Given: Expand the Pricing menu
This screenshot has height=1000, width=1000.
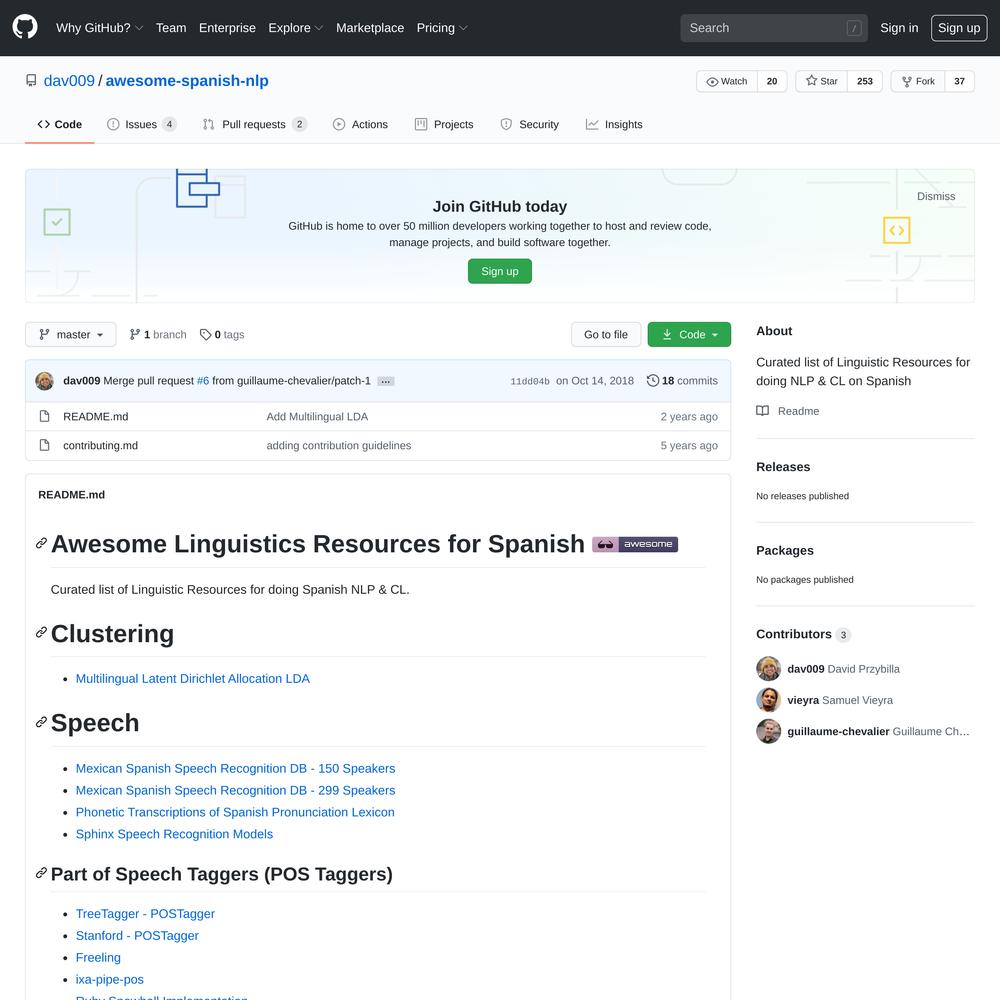Looking at the screenshot, I should pos(442,28).
